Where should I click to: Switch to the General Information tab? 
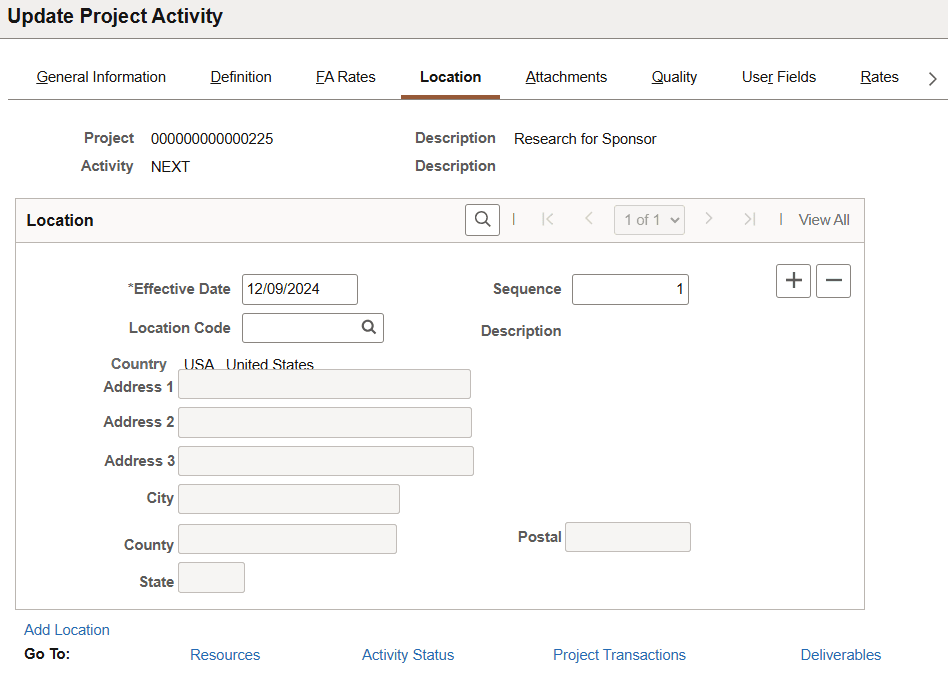(100, 77)
